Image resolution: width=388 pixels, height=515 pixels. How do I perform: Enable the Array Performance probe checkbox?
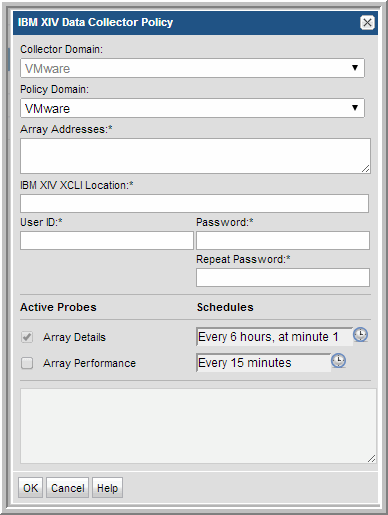click(x=27, y=363)
